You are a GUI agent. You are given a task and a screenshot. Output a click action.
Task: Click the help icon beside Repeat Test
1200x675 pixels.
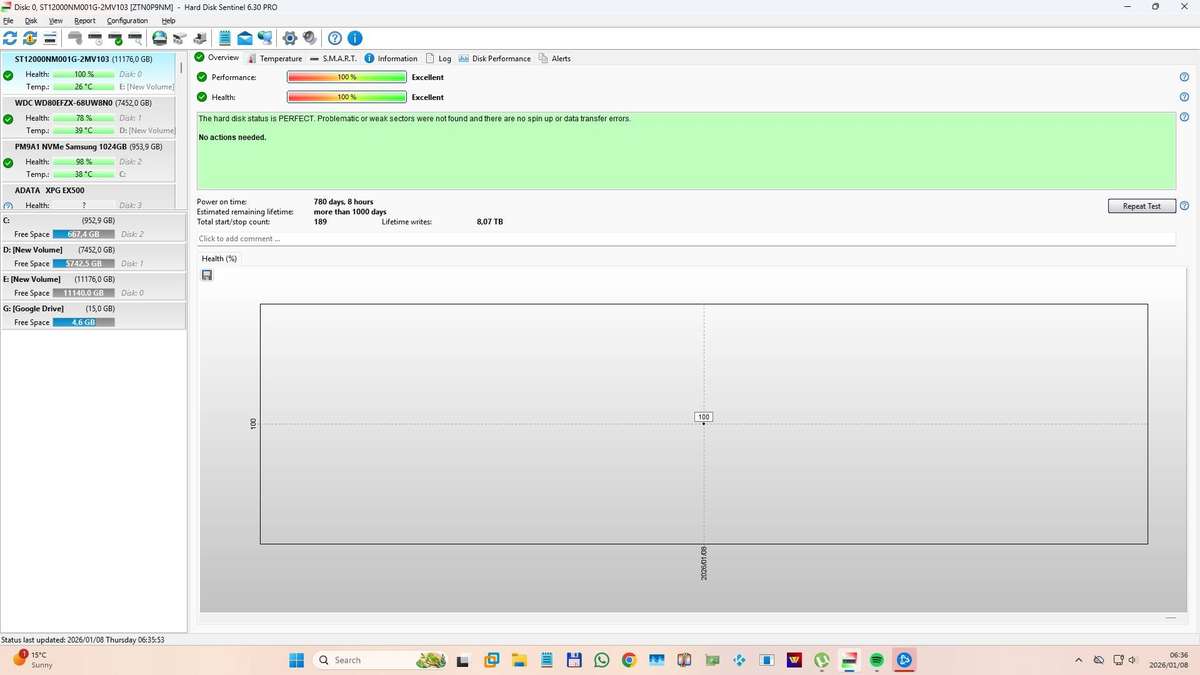coord(1184,206)
